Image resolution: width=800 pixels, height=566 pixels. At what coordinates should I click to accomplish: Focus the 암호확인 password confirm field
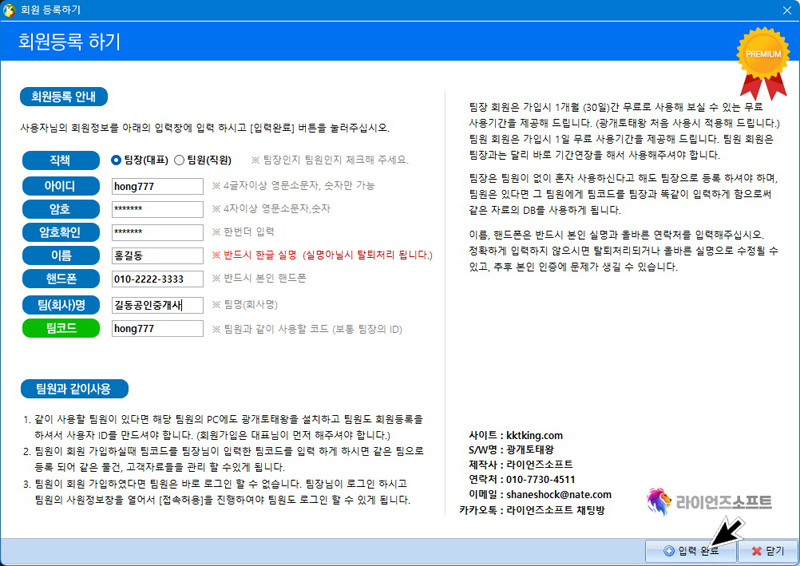[x=158, y=232]
